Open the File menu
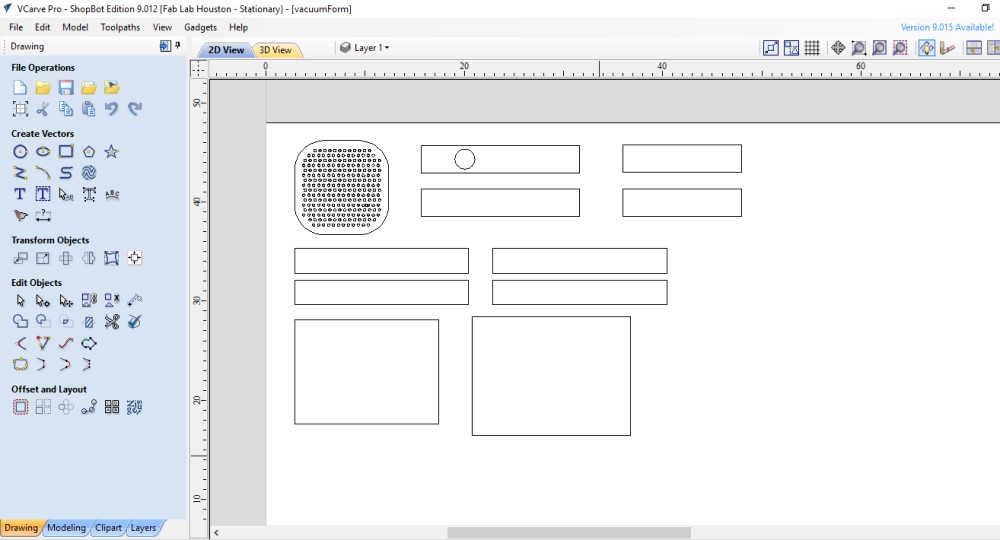 coord(16,27)
